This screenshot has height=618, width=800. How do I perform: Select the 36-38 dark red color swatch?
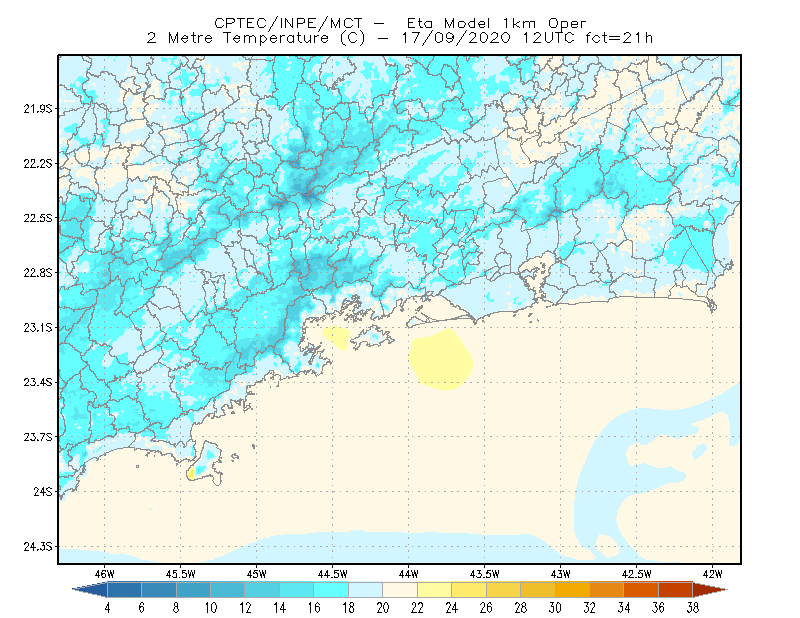[676, 590]
